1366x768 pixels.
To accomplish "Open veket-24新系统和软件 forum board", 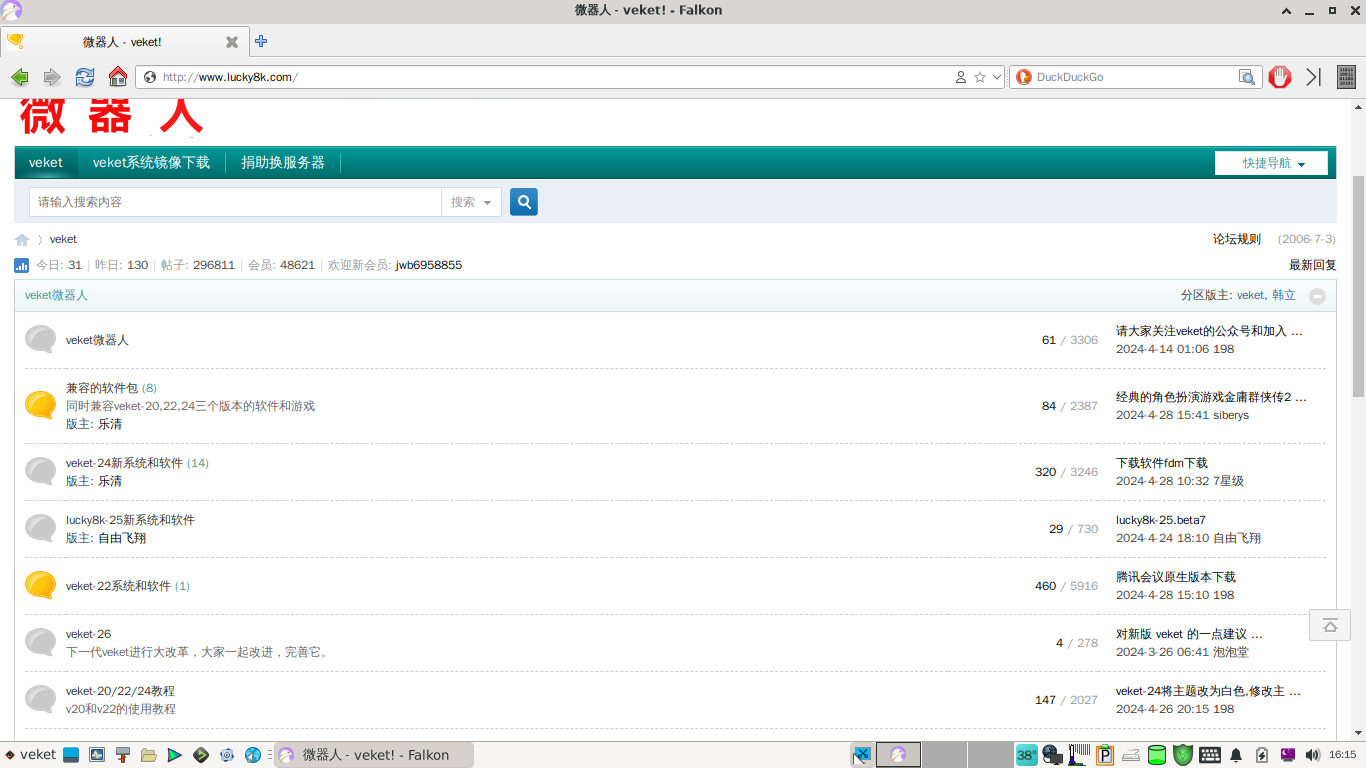I will tap(124, 463).
